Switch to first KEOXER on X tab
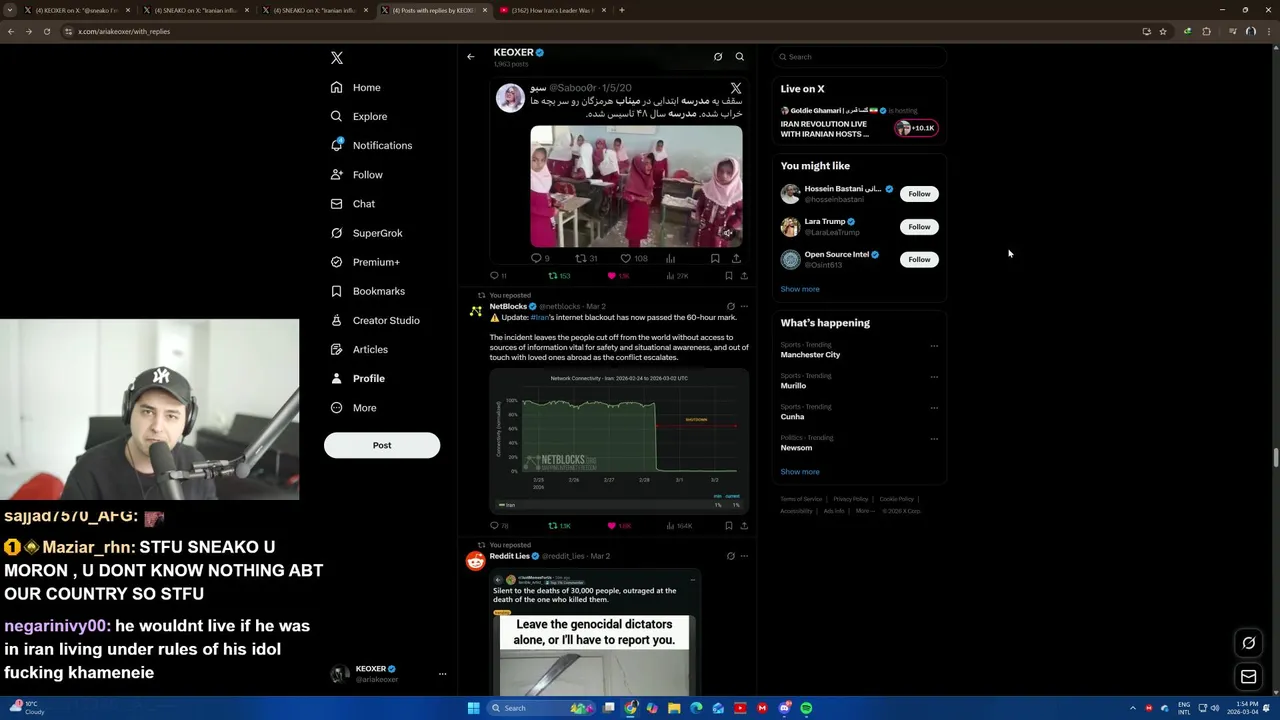The image size is (1280, 720). coord(76,10)
